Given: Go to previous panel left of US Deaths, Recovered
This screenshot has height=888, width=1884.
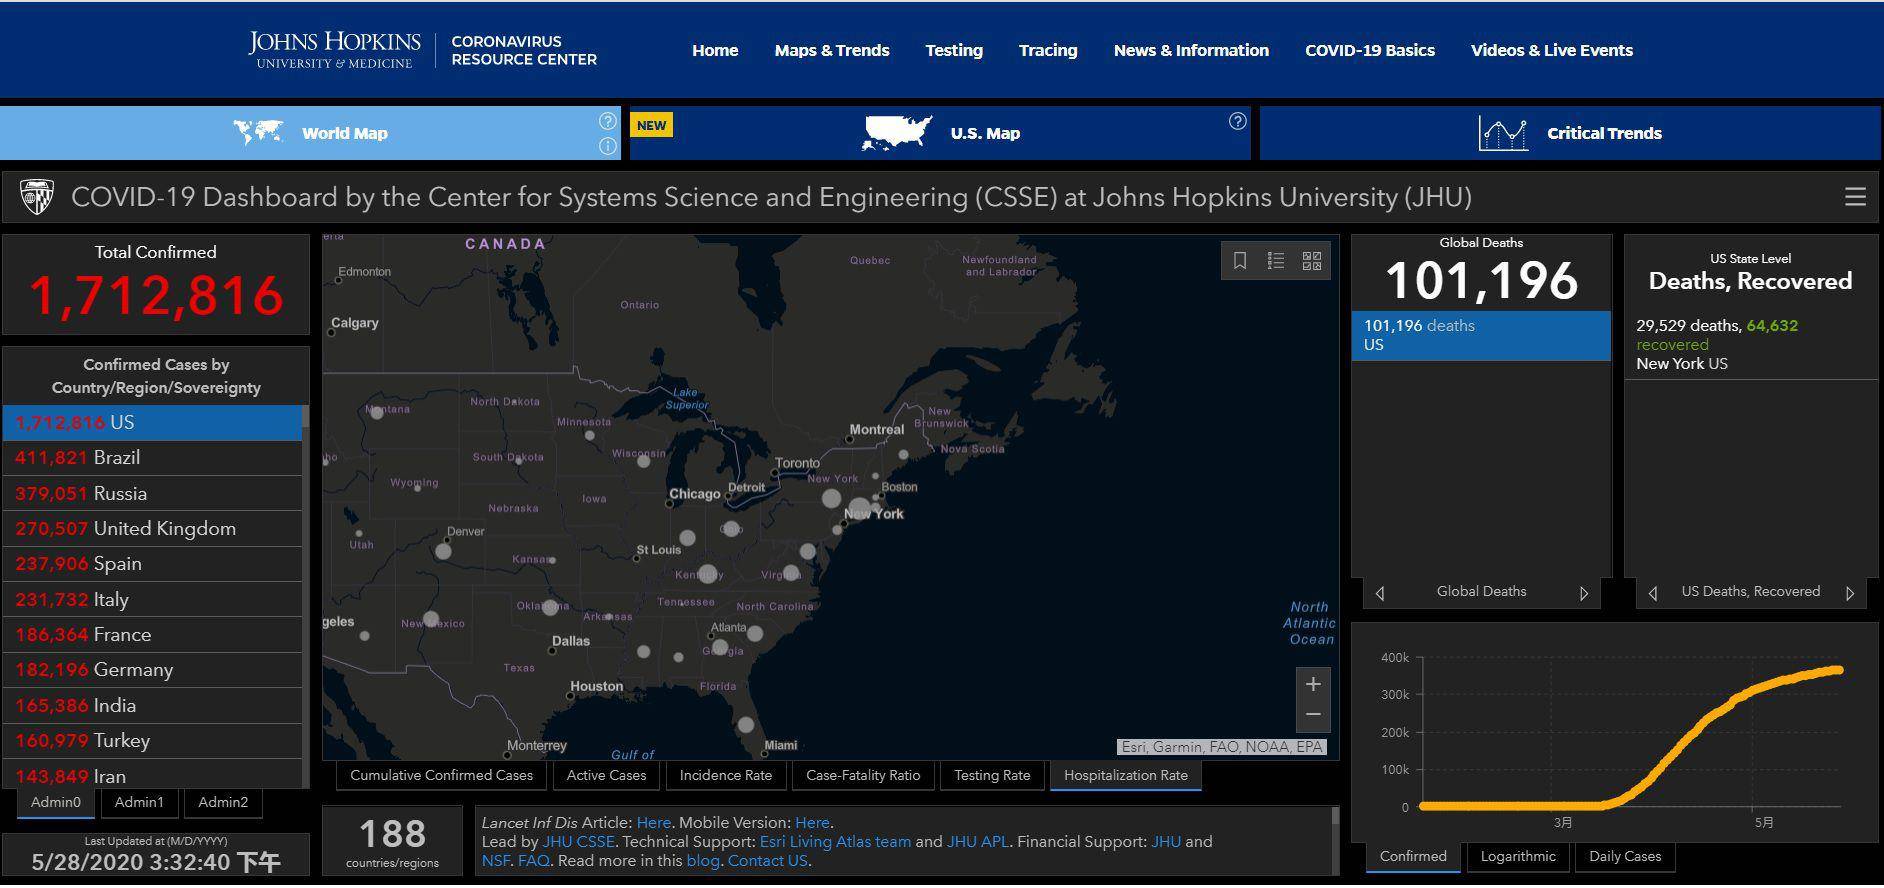Looking at the screenshot, I should click(1653, 593).
